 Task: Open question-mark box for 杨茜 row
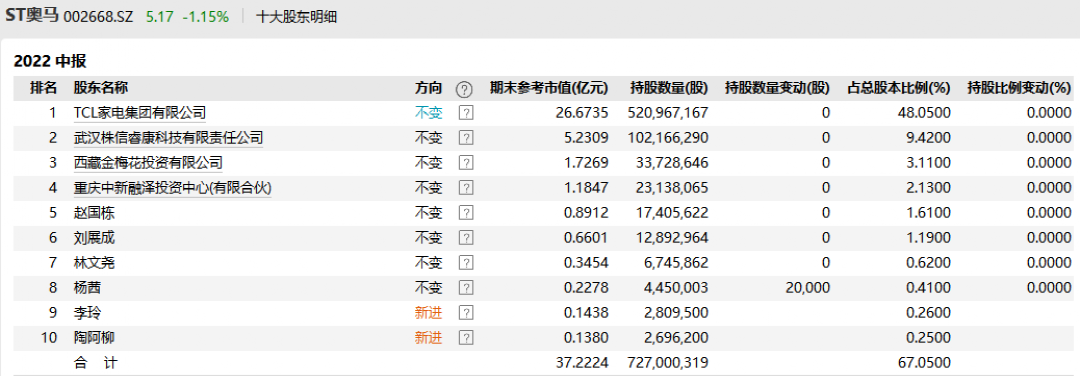(x=466, y=288)
